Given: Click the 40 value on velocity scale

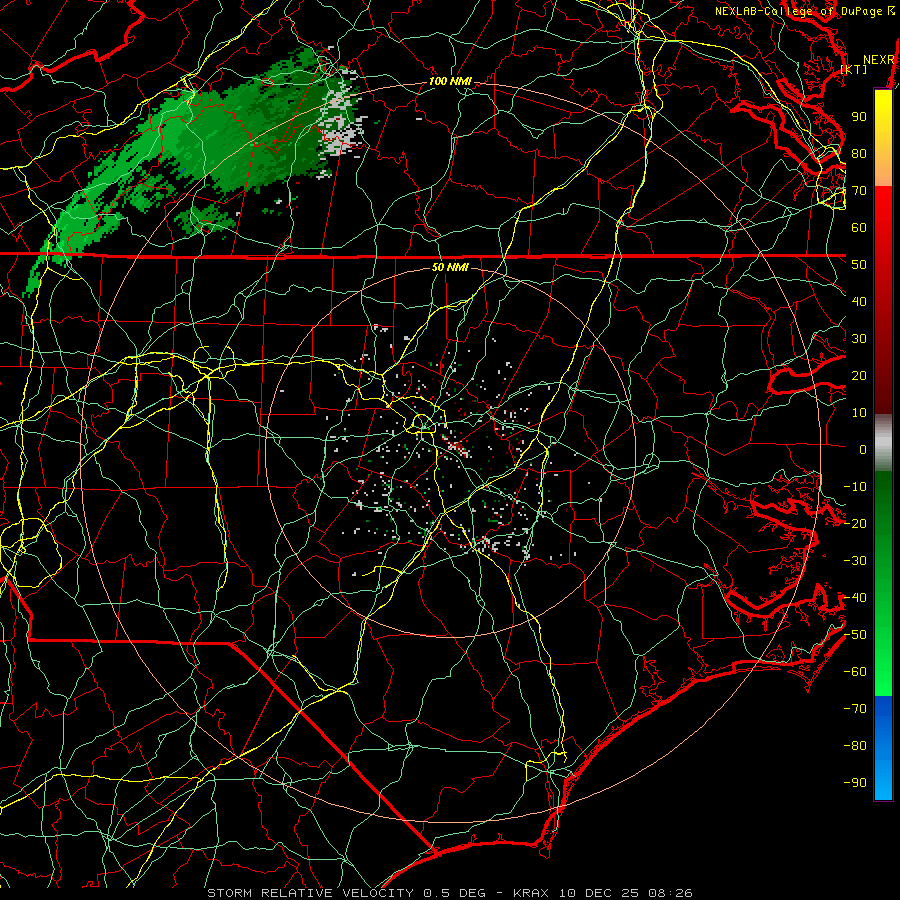Looking at the screenshot, I should click(x=859, y=302).
